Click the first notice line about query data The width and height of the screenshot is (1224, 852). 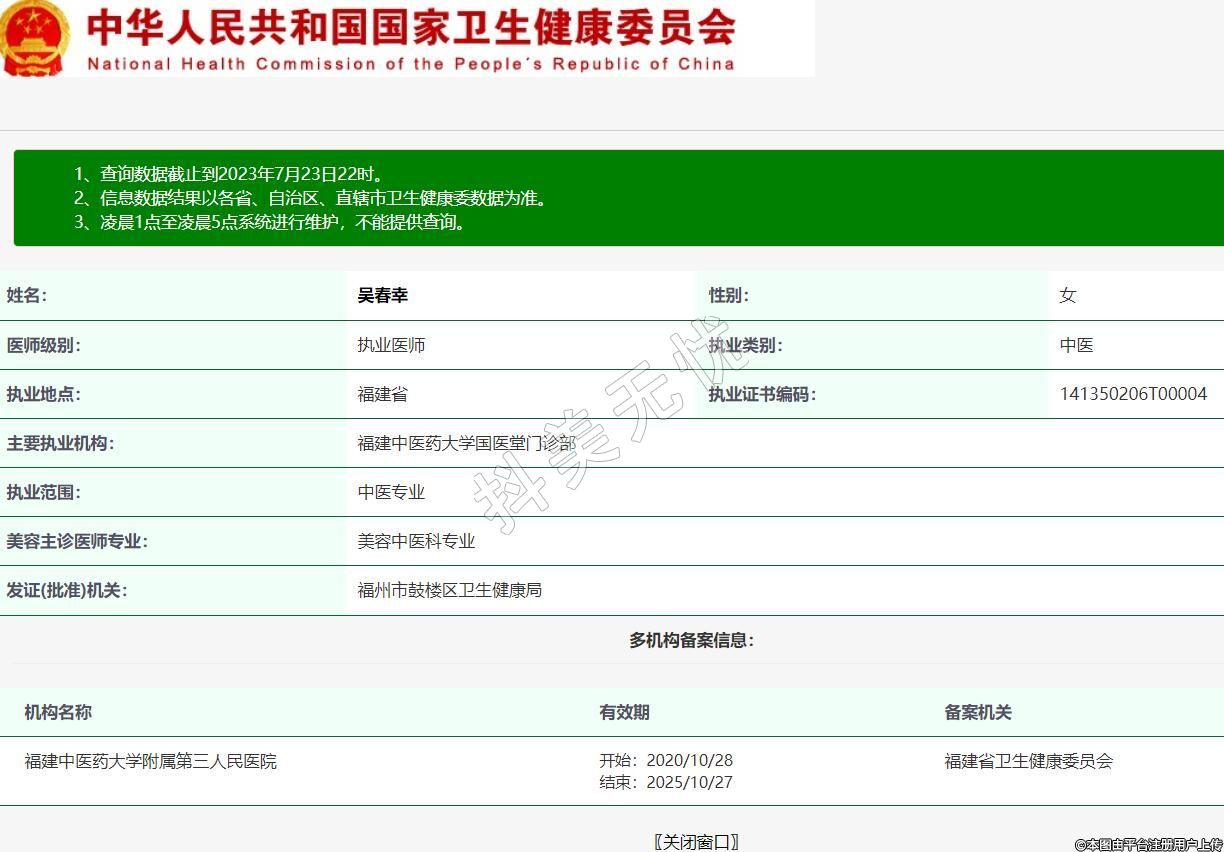230,174
